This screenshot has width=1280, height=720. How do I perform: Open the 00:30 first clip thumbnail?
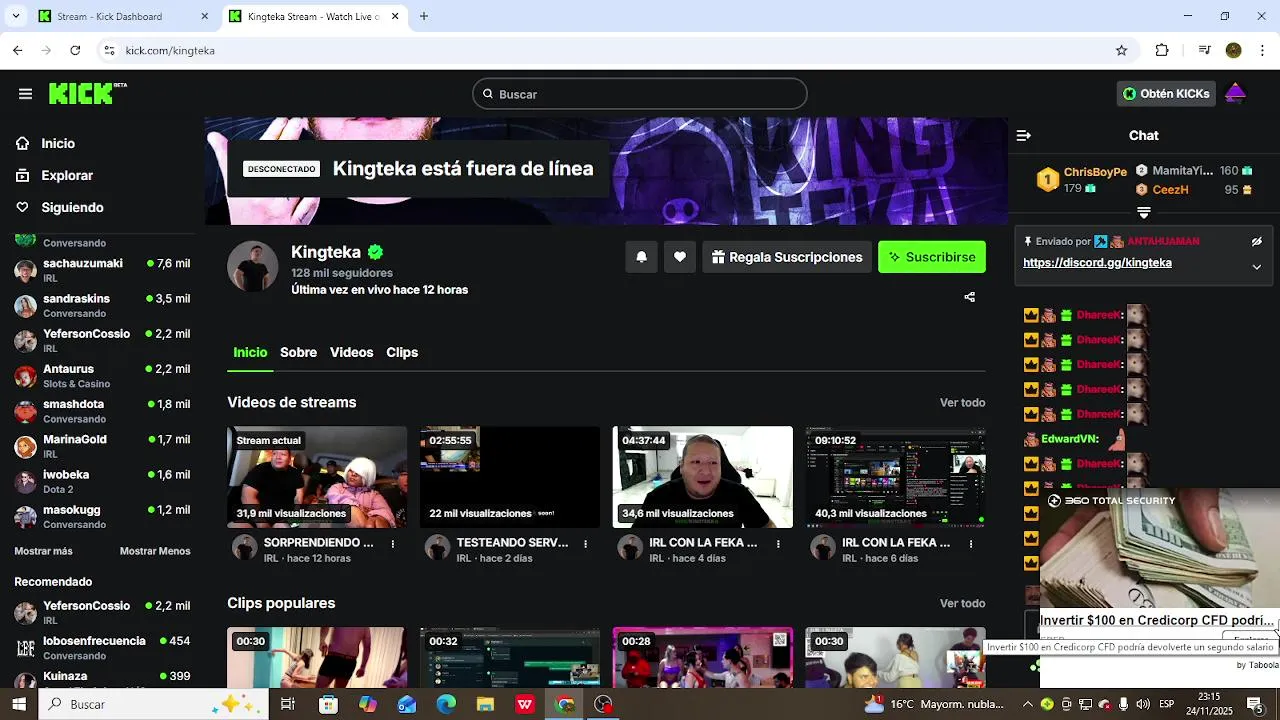tap(317, 657)
